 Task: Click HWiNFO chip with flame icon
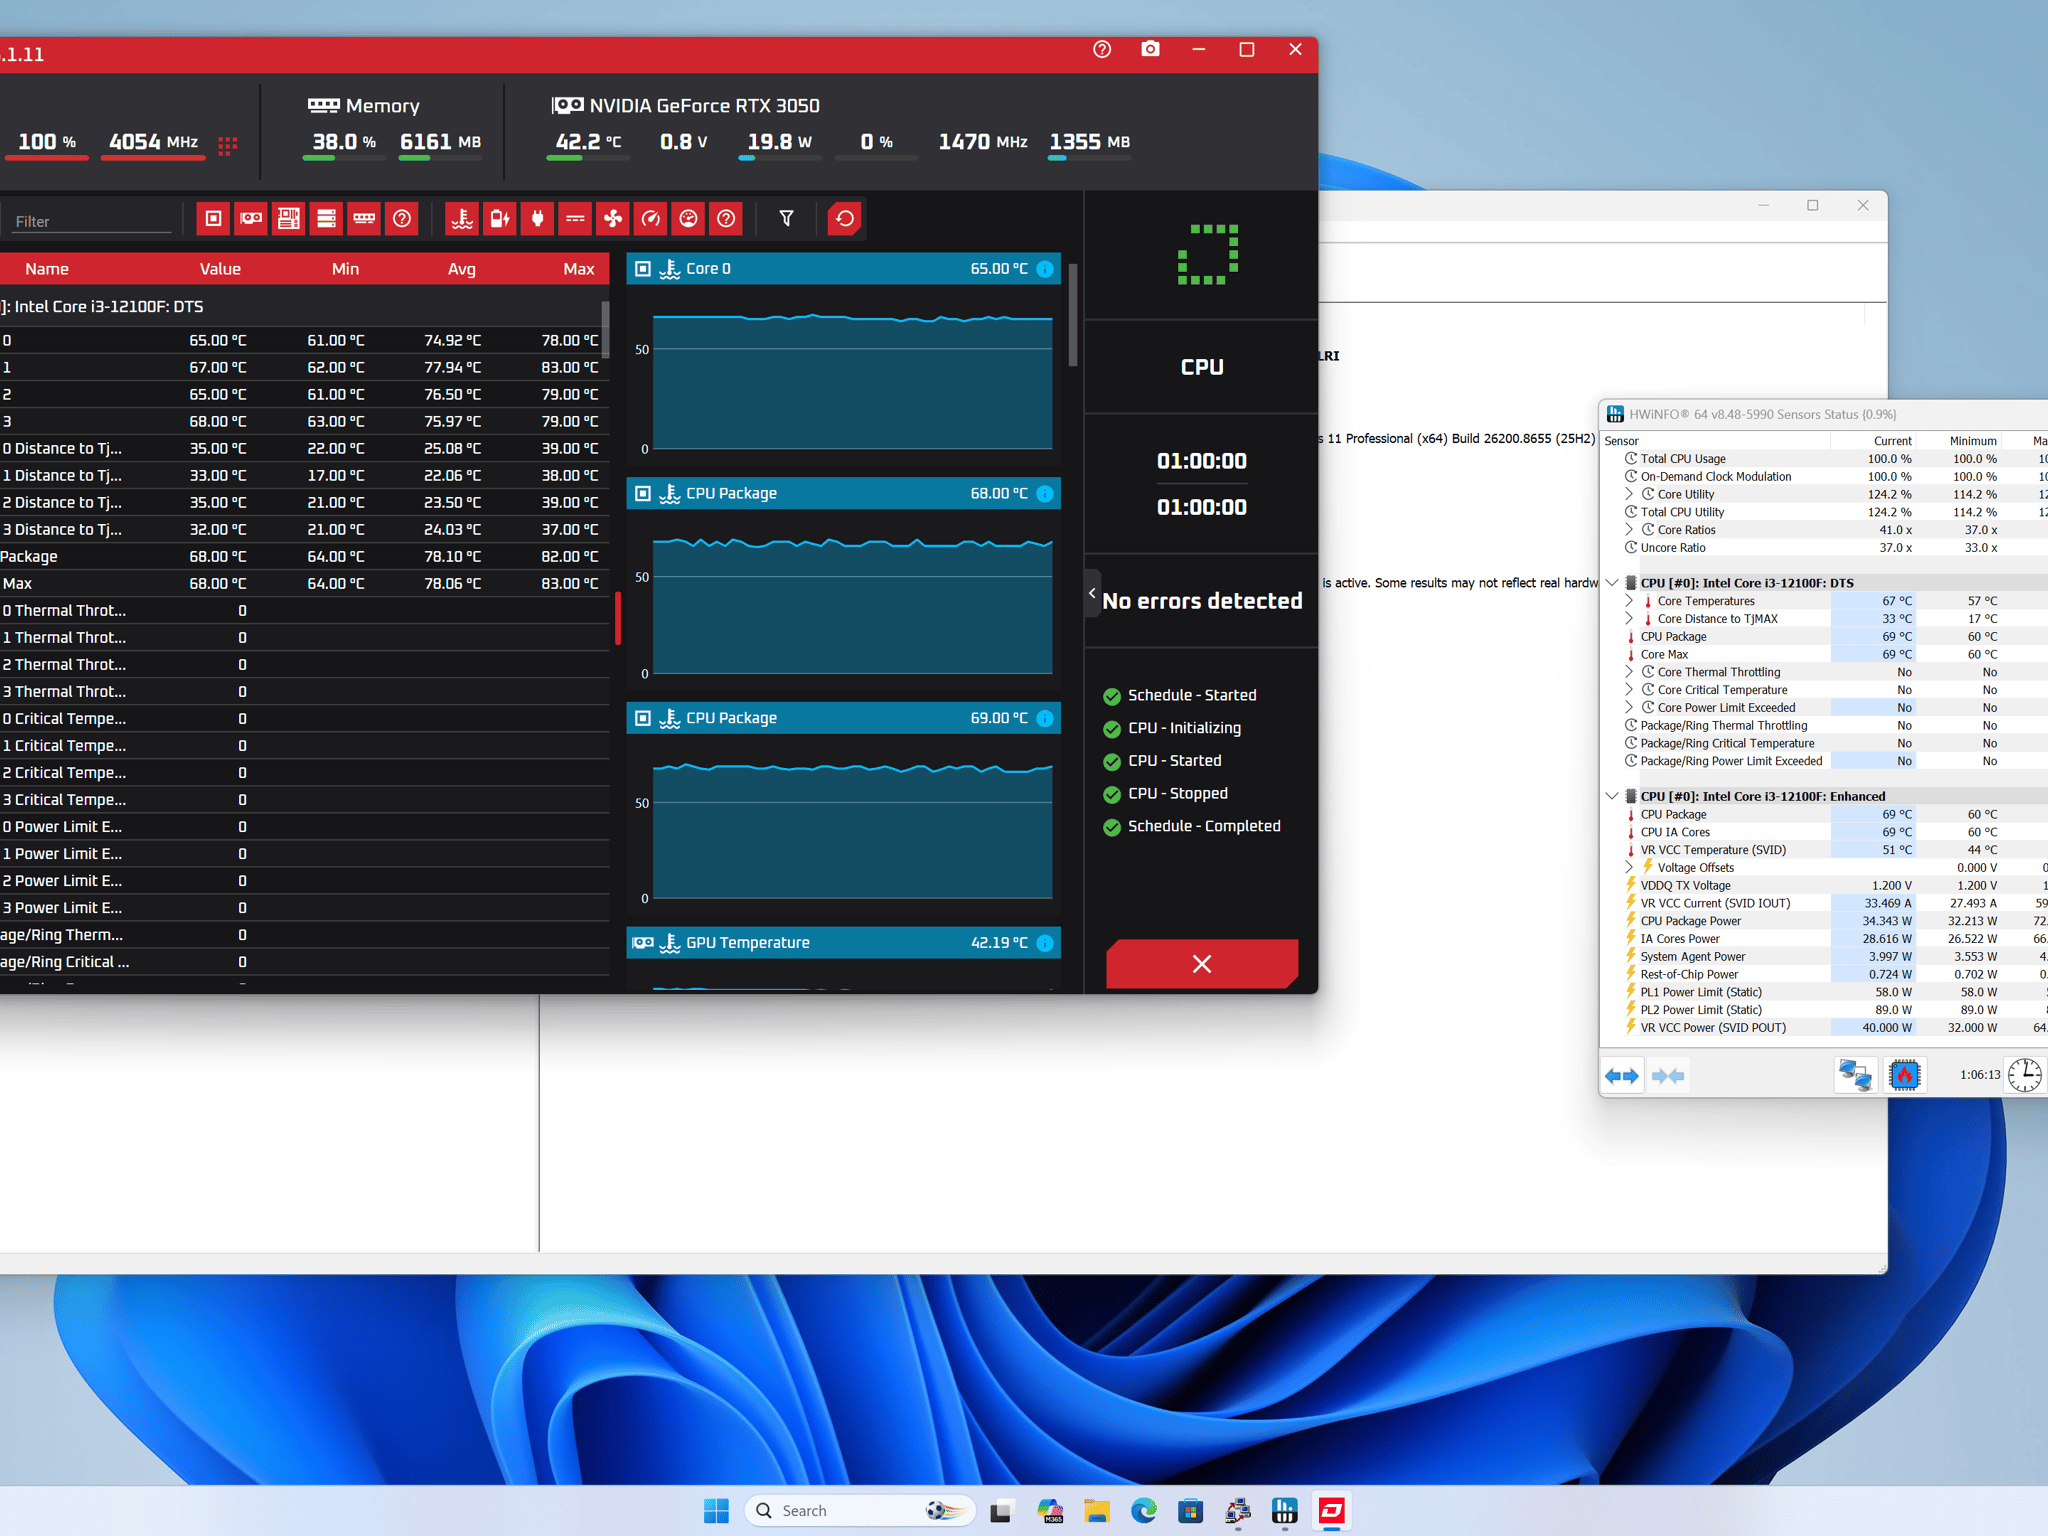1905,1076
